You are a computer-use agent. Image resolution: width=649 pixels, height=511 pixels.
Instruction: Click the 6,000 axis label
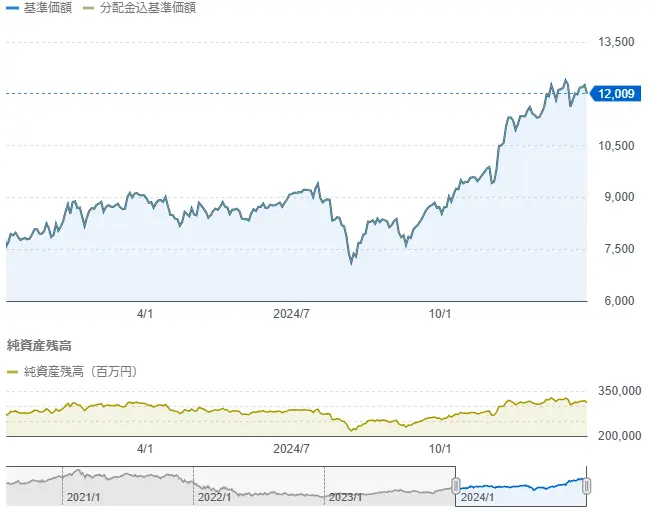click(x=619, y=301)
